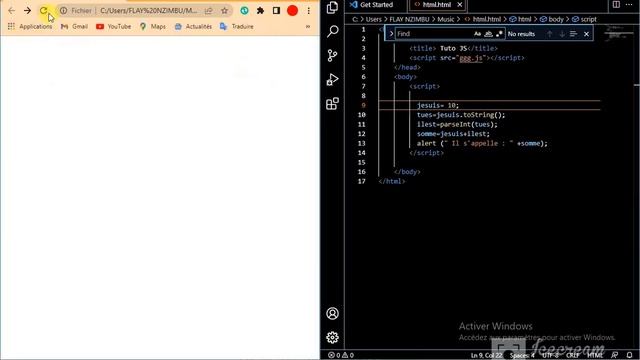
Task: Open editor More Actions ellipsis
Action: tap(629, 4)
